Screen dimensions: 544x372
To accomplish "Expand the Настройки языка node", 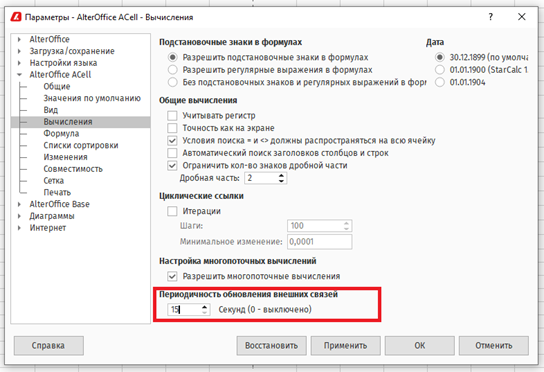I will [19, 63].
